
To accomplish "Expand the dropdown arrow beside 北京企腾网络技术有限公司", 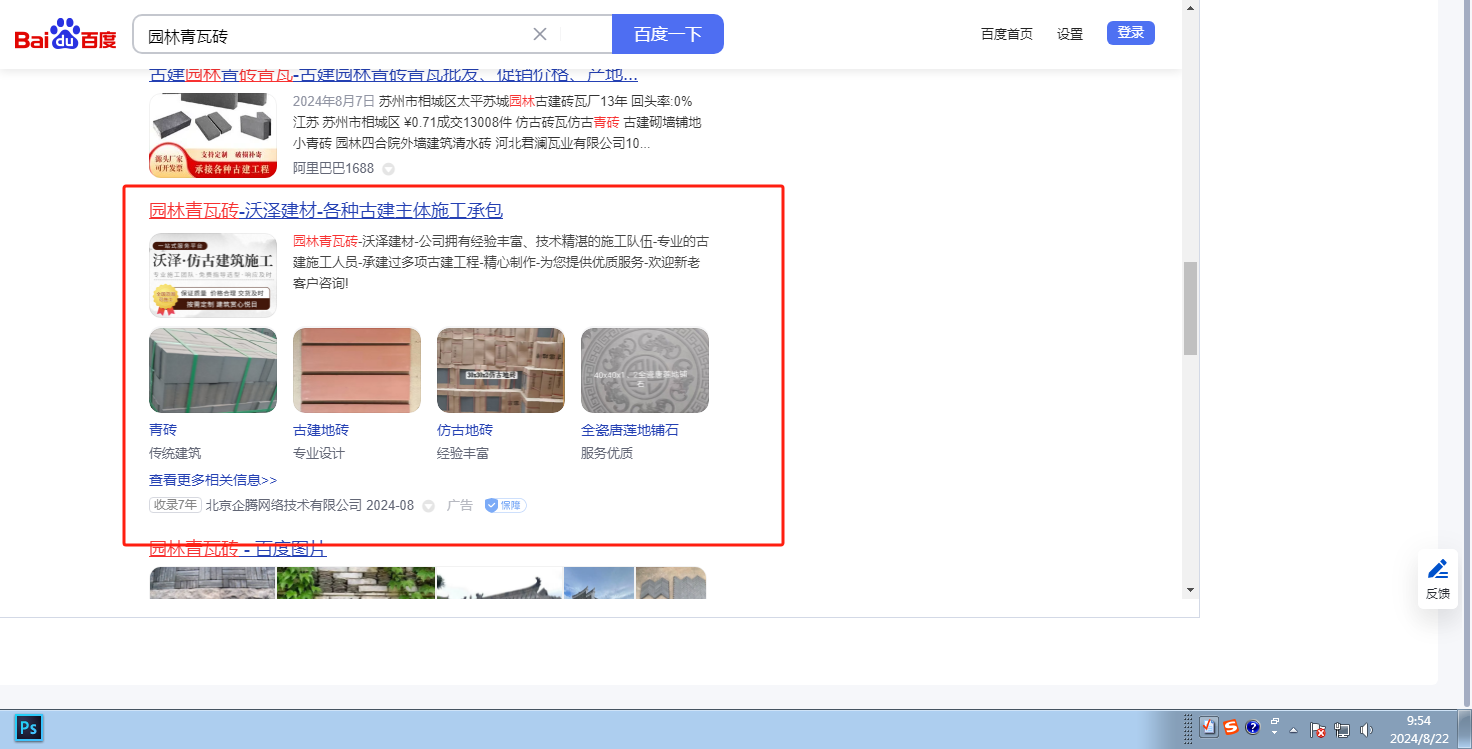I will [x=428, y=506].
